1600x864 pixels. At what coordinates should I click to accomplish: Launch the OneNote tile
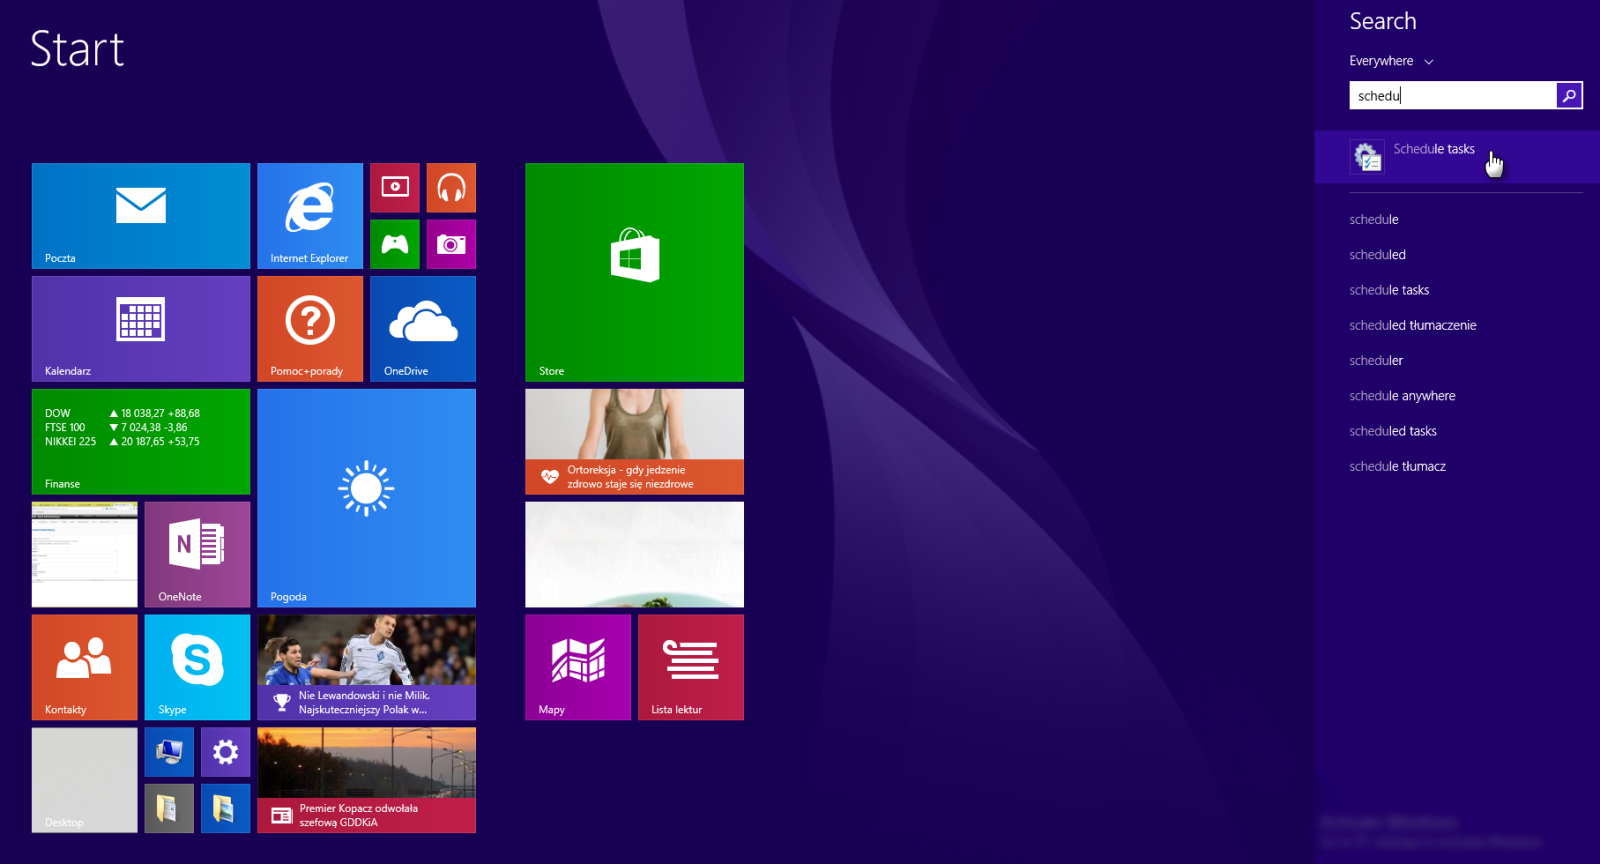pos(197,555)
